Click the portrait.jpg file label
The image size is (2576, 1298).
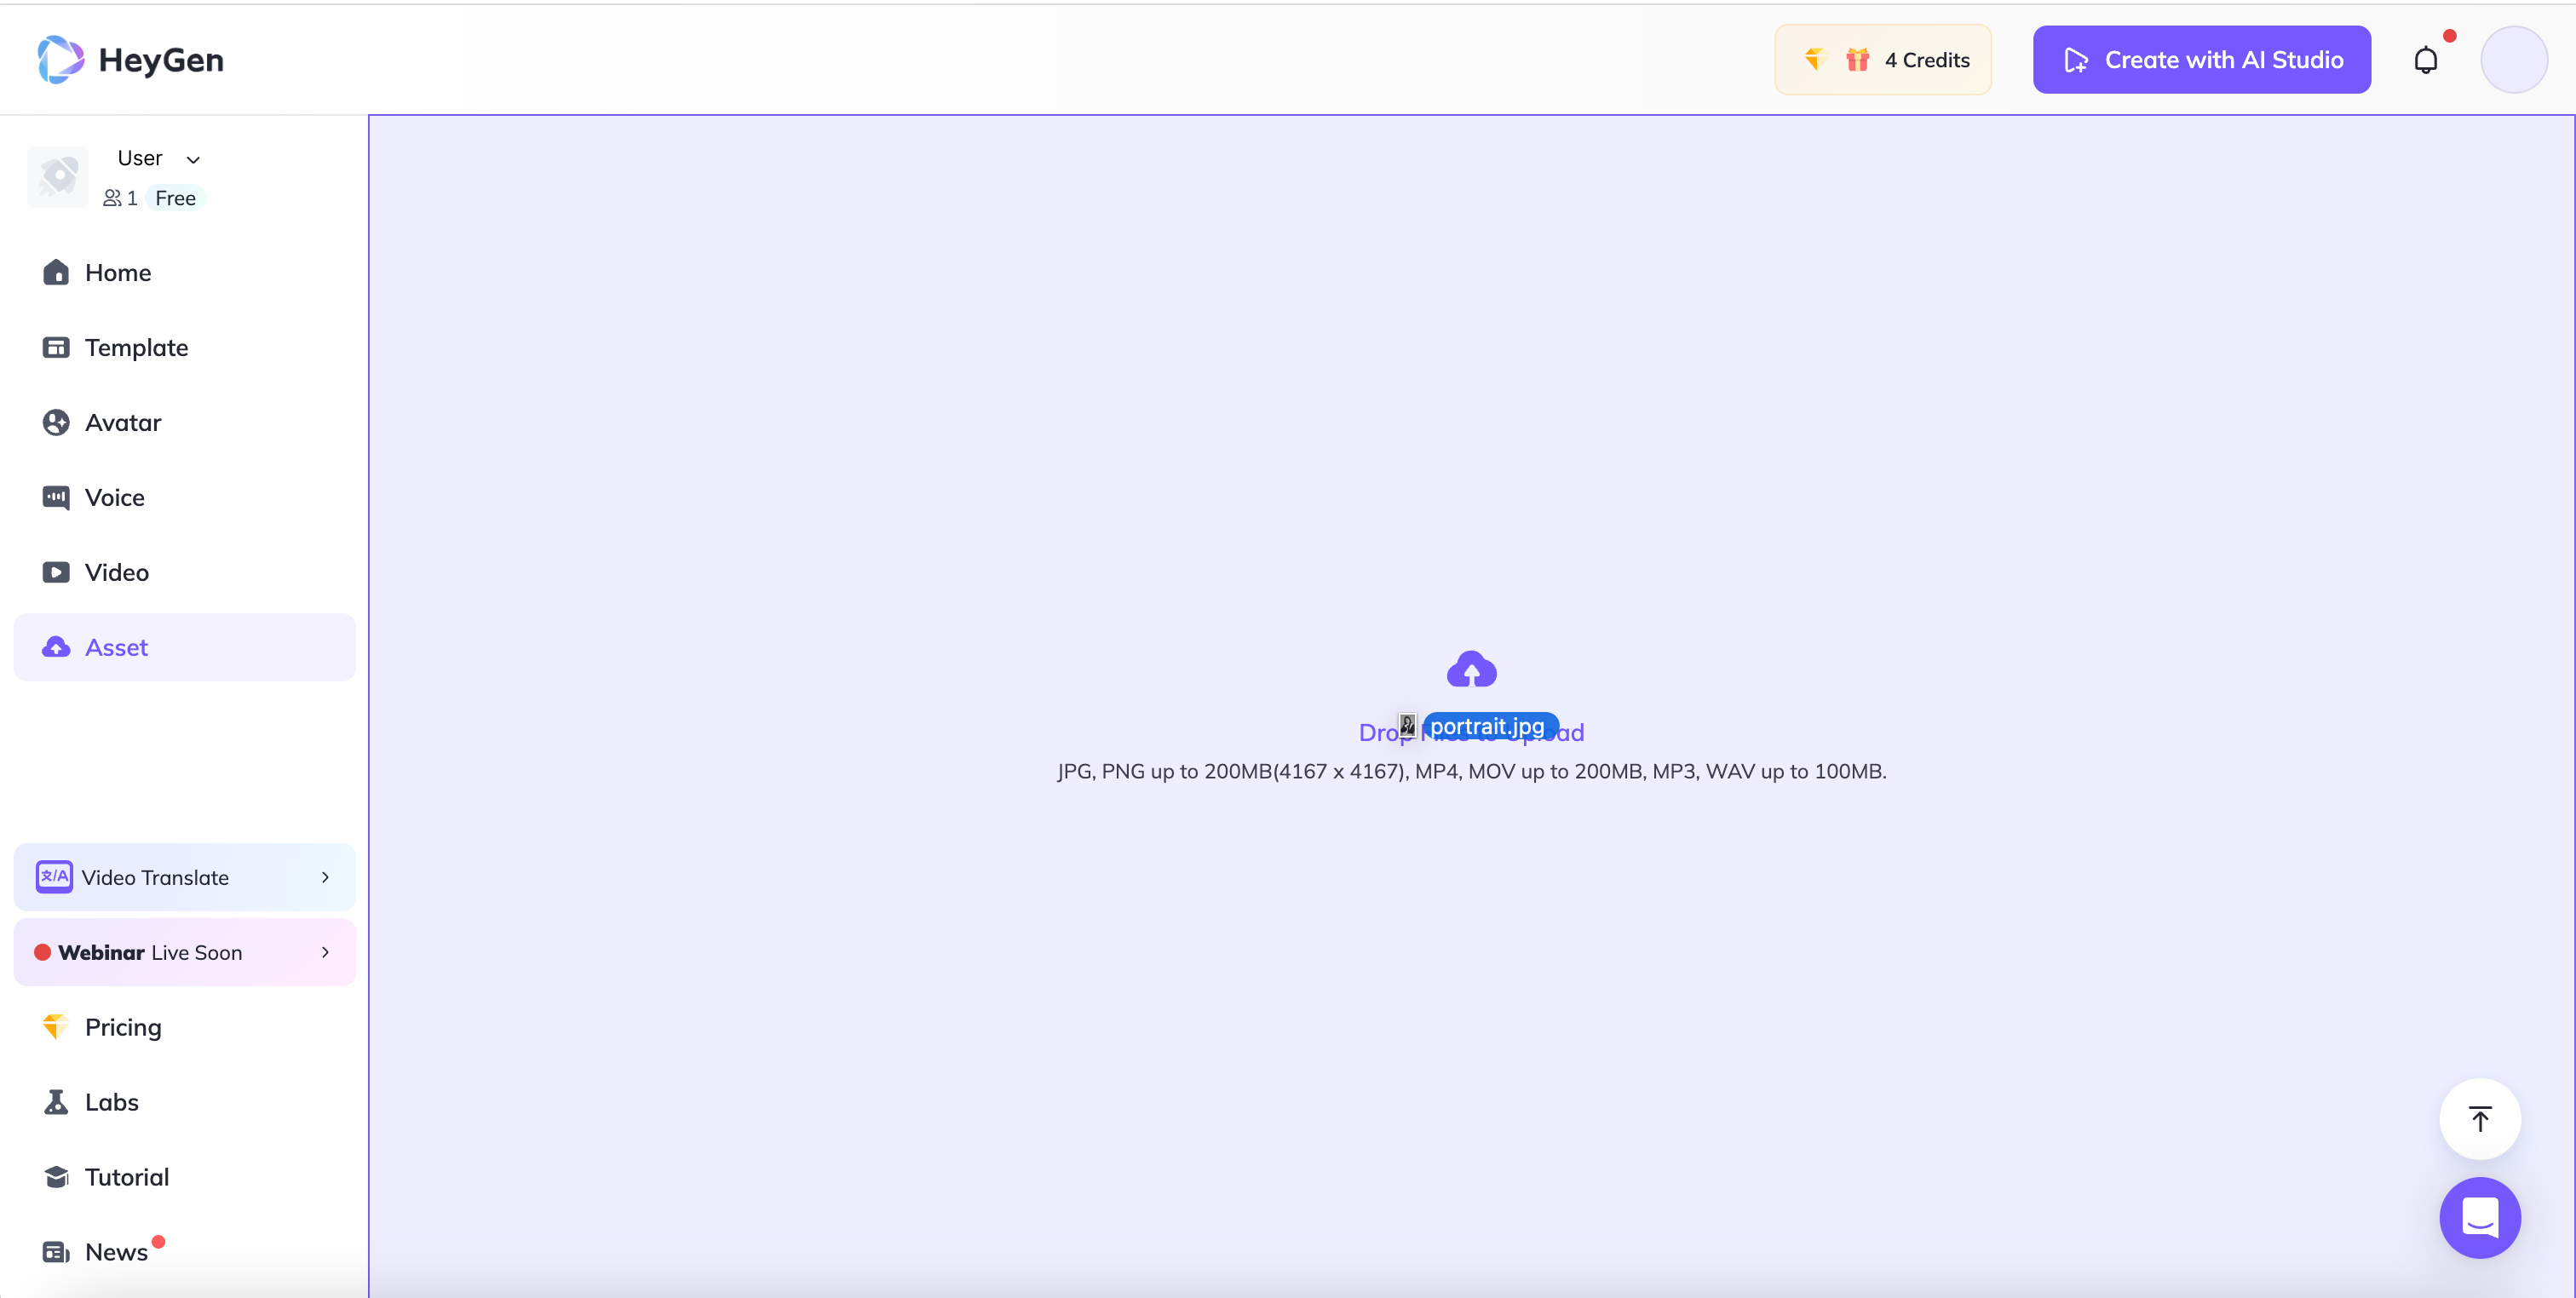click(1486, 725)
